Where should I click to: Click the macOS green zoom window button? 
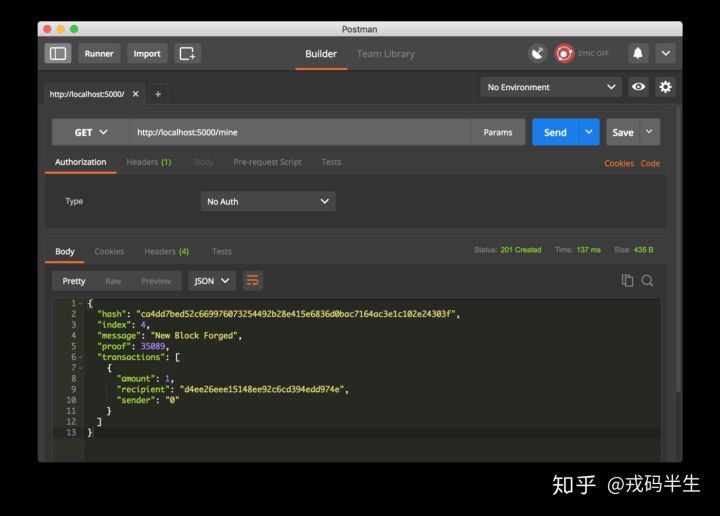pos(74,29)
